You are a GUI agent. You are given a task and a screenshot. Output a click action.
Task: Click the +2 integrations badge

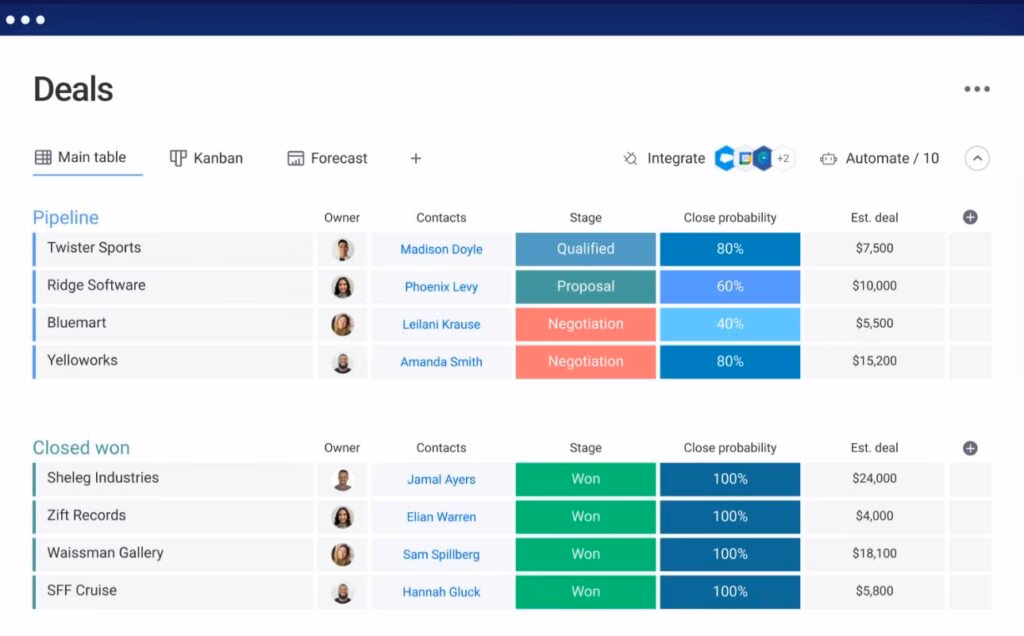point(783,158)
